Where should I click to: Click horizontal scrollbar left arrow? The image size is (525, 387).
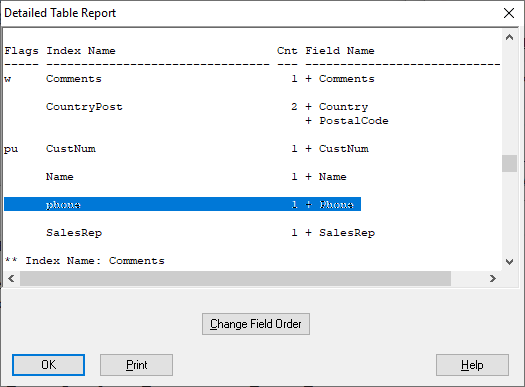(x=11, y=279)
